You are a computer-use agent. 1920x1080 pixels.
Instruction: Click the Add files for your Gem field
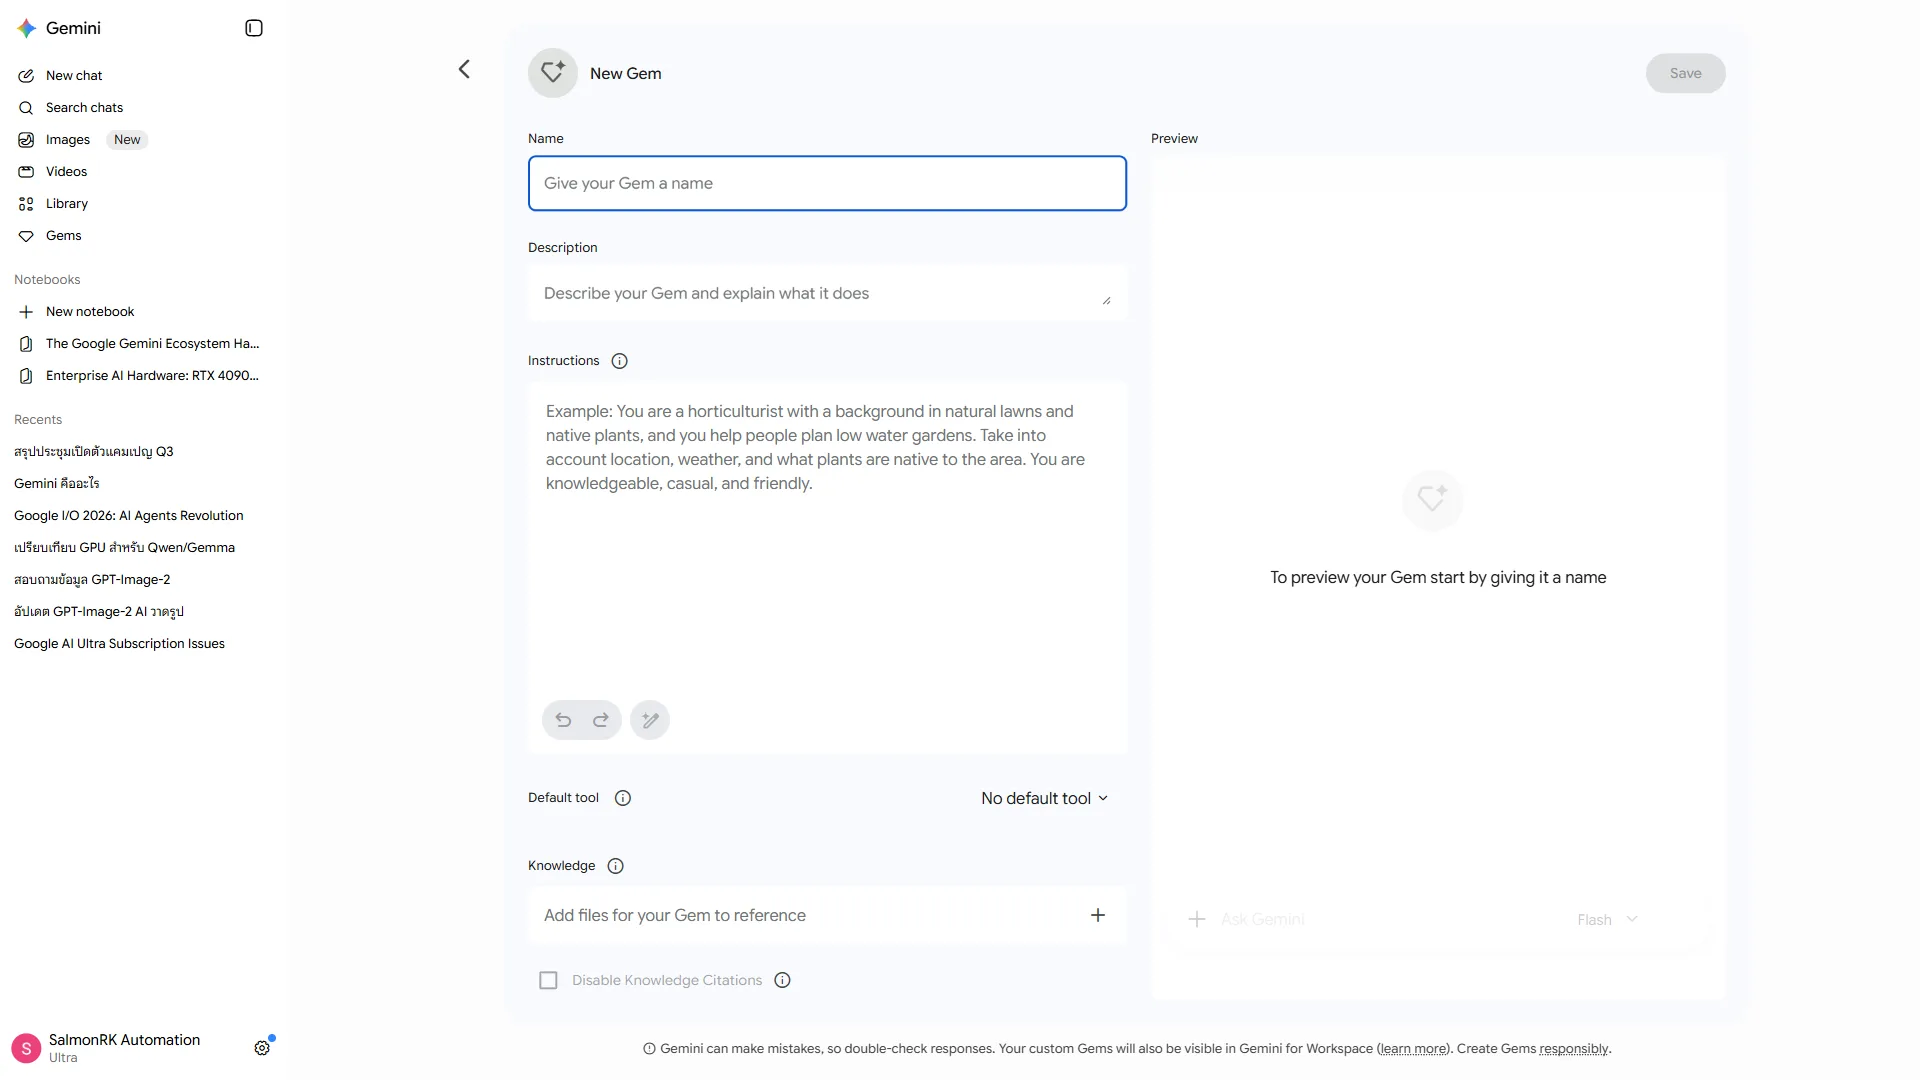(x=827, y=915)
